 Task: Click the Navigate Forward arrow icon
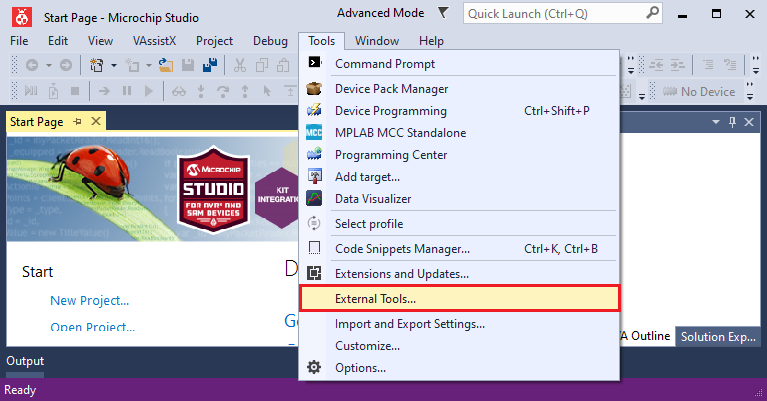66,65
